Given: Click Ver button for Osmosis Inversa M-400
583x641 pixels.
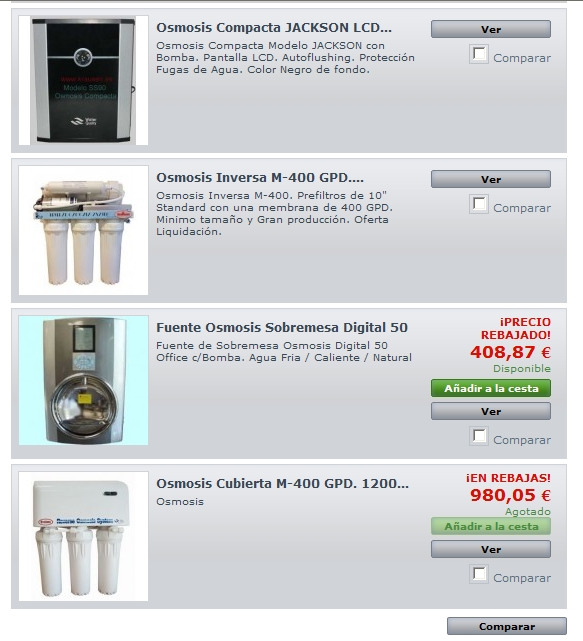Looking at the screenshot, I should [x=491, y=179].
